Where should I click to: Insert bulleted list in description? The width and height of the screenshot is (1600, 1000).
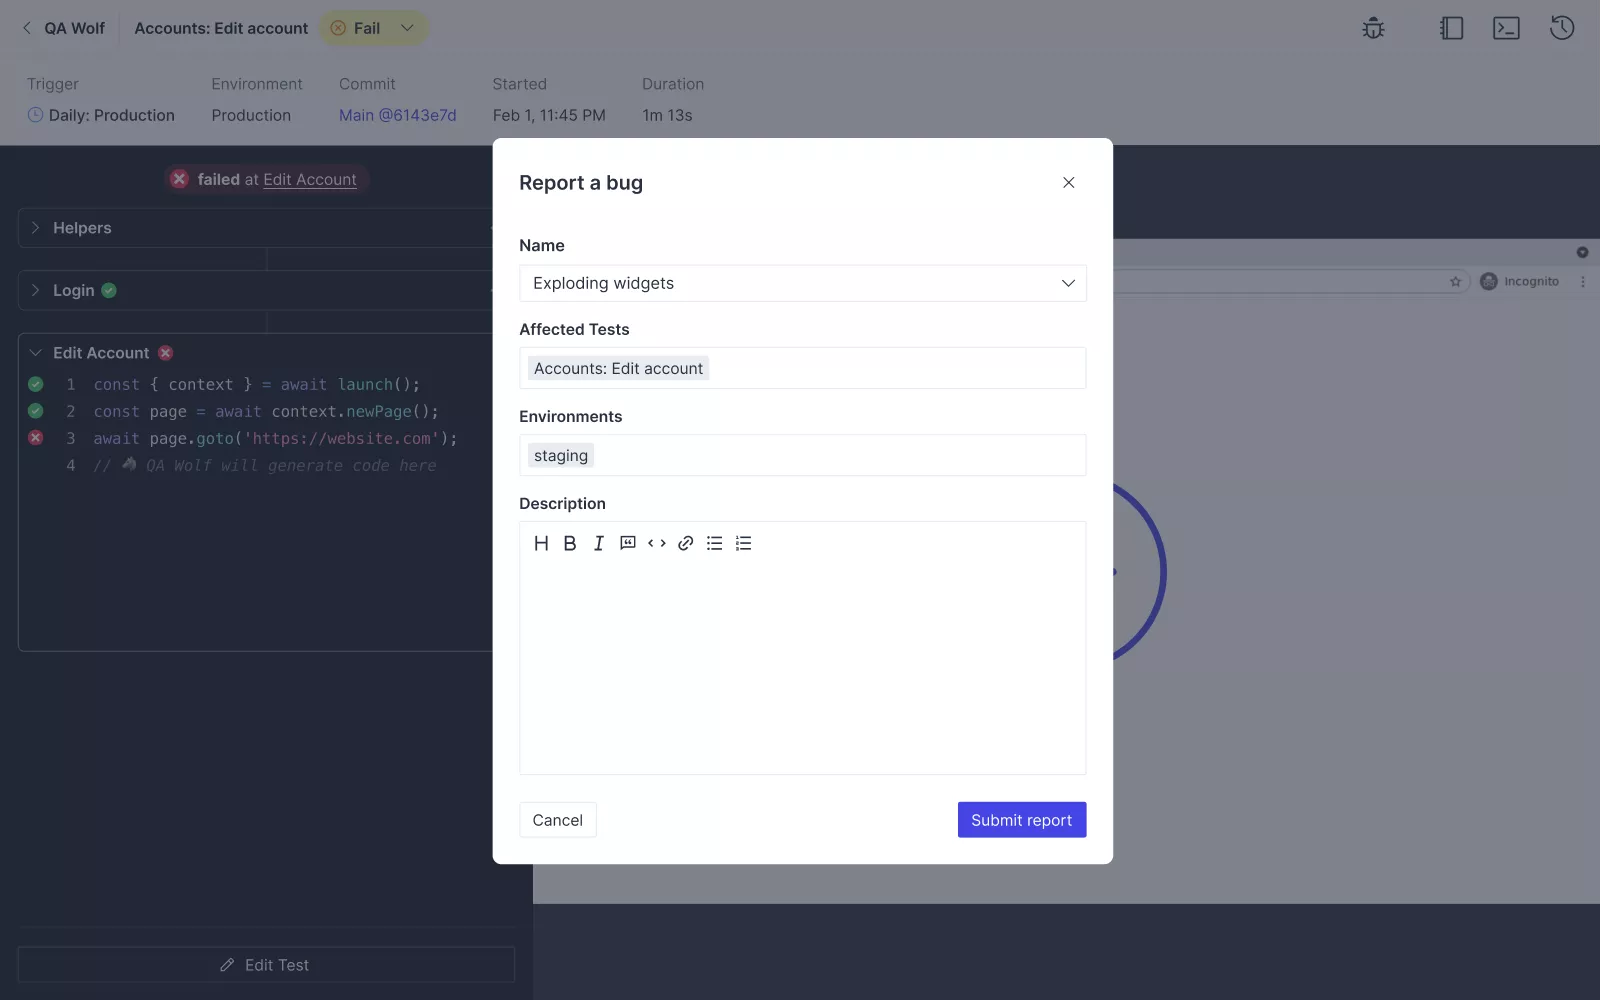[x=714, y=543]
